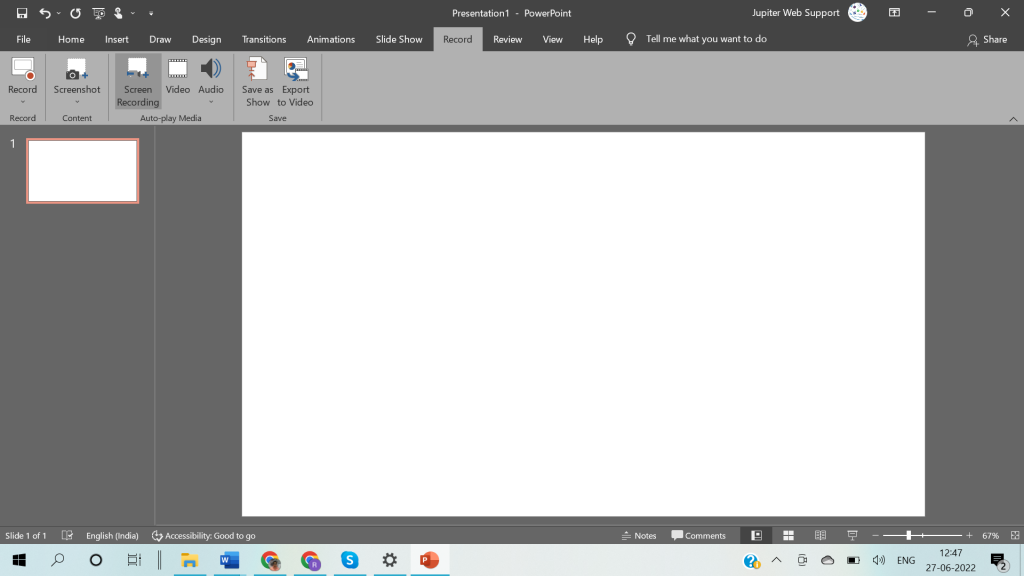
Task: Switch to the View tab
Action: 552,39
